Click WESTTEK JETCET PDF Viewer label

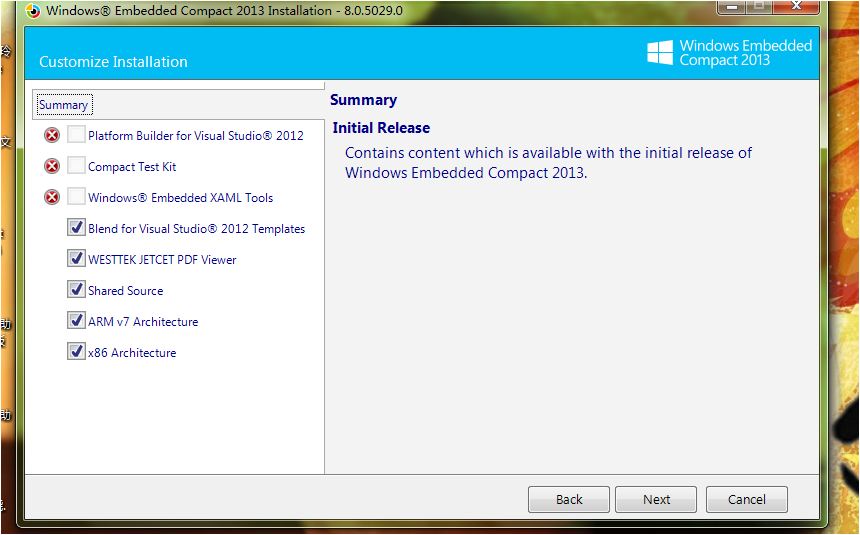tap(162, 260)
